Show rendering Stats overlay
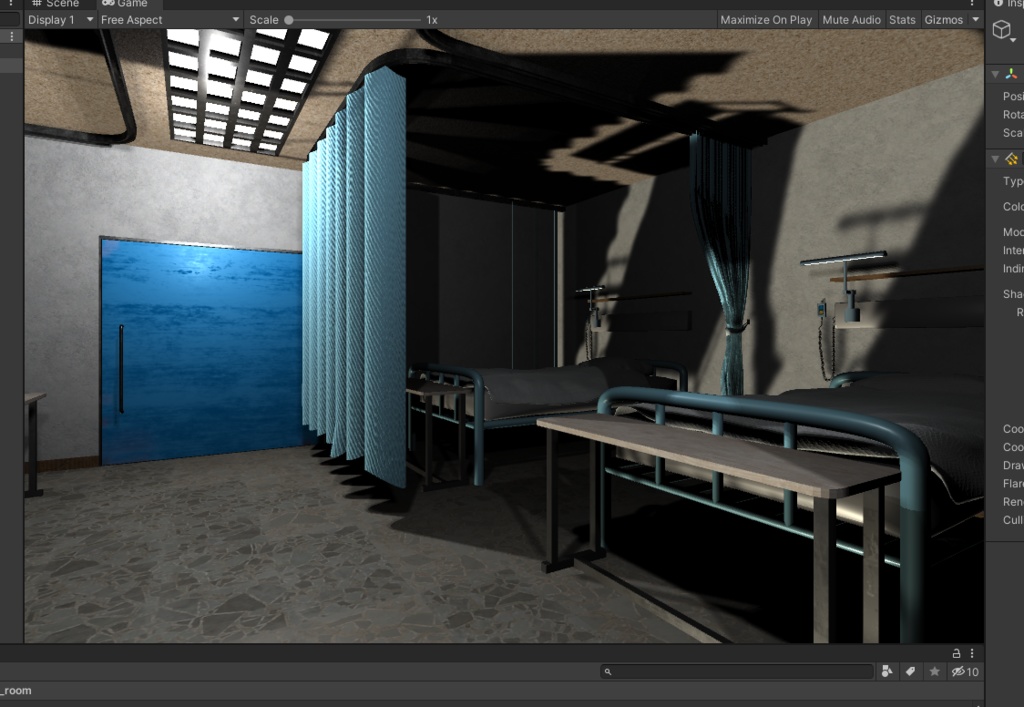Screen dimensions: 1024x707 coord(901,19)
